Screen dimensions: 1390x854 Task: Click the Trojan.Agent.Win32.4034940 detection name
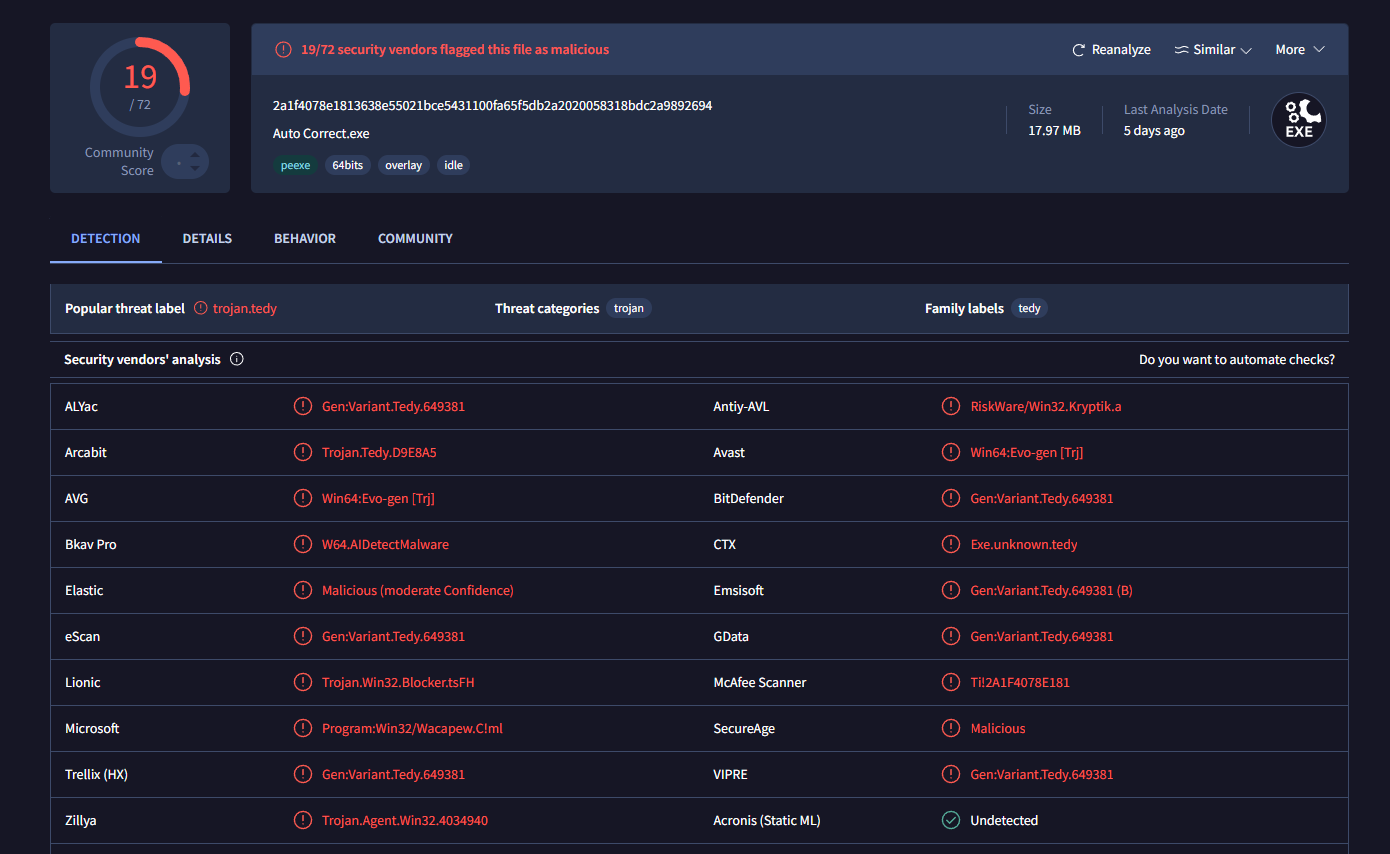(405, 820)
